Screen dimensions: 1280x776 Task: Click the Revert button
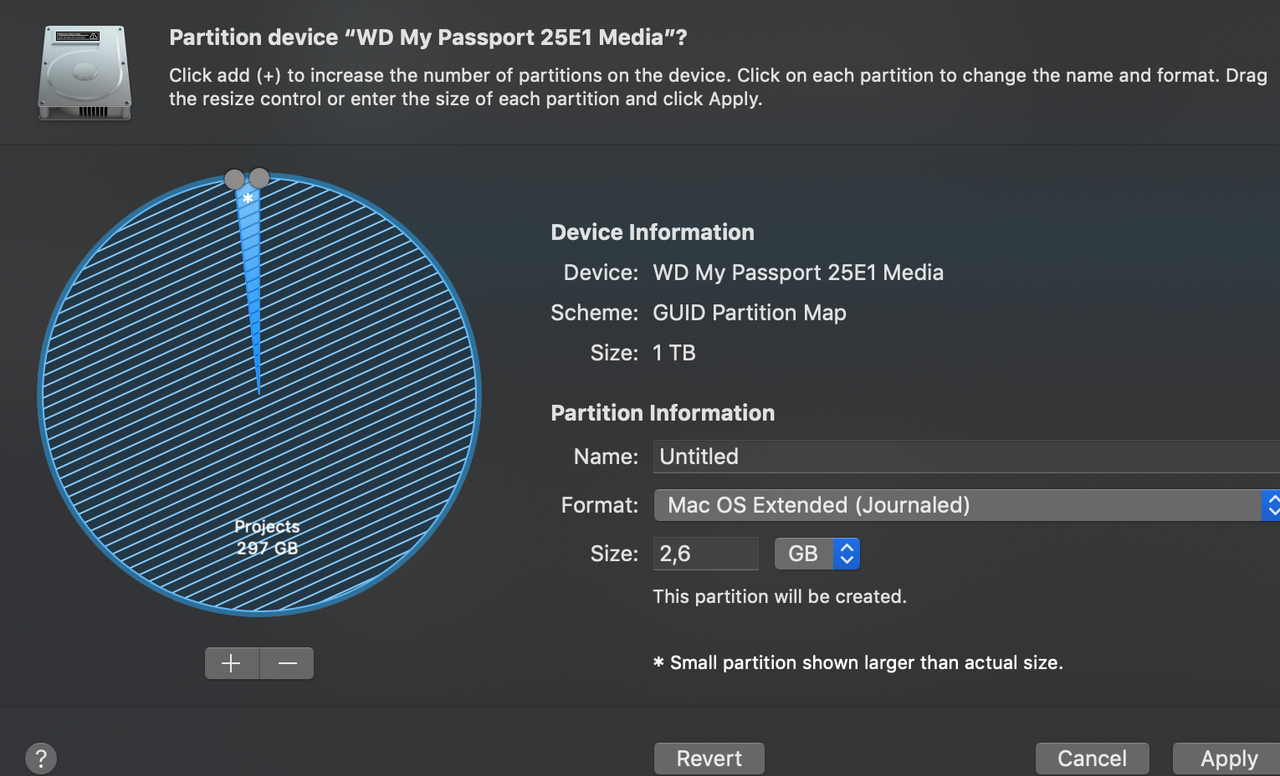coord(709,759)
